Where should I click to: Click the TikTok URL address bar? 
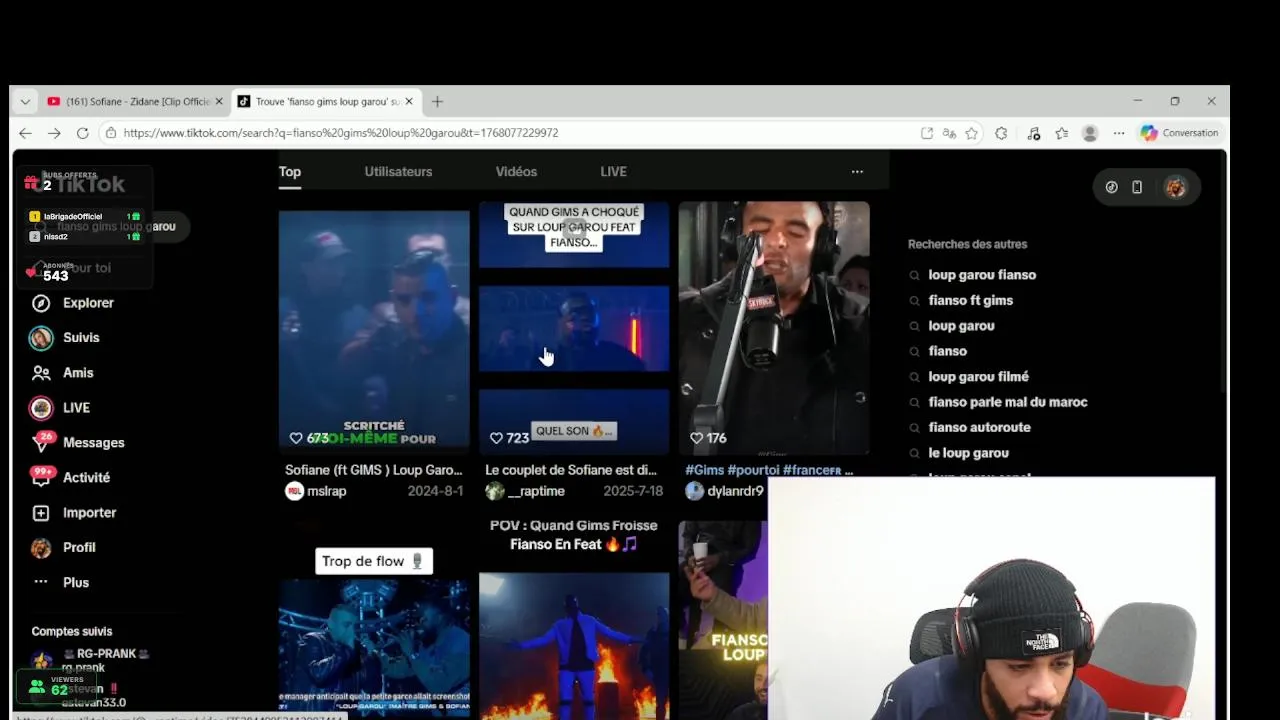[510, 133]
